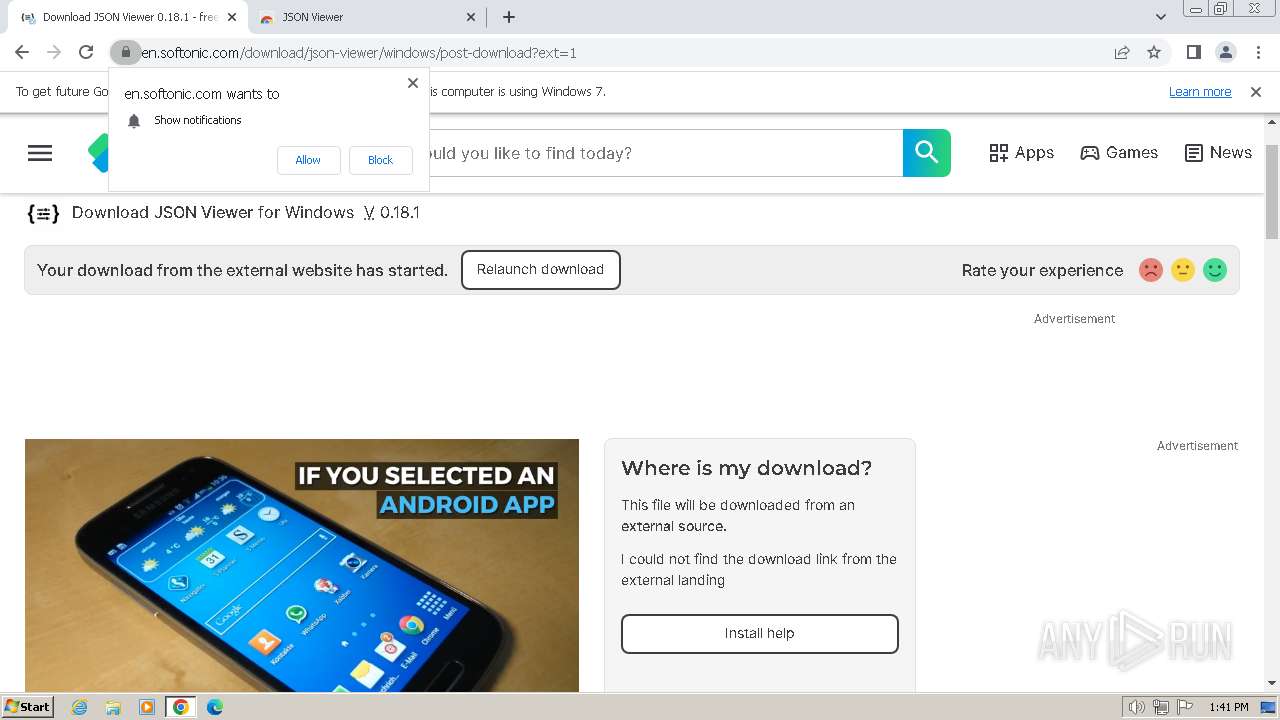Open Windows Explorer folder on taskbar
This screenshot has width=1280, height=720.
(113, 707)
